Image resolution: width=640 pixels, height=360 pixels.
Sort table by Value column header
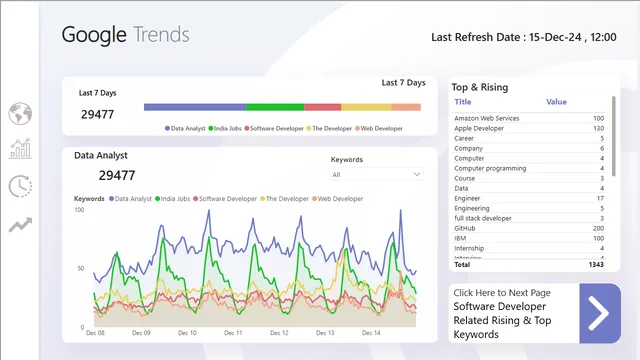point(556,102)
